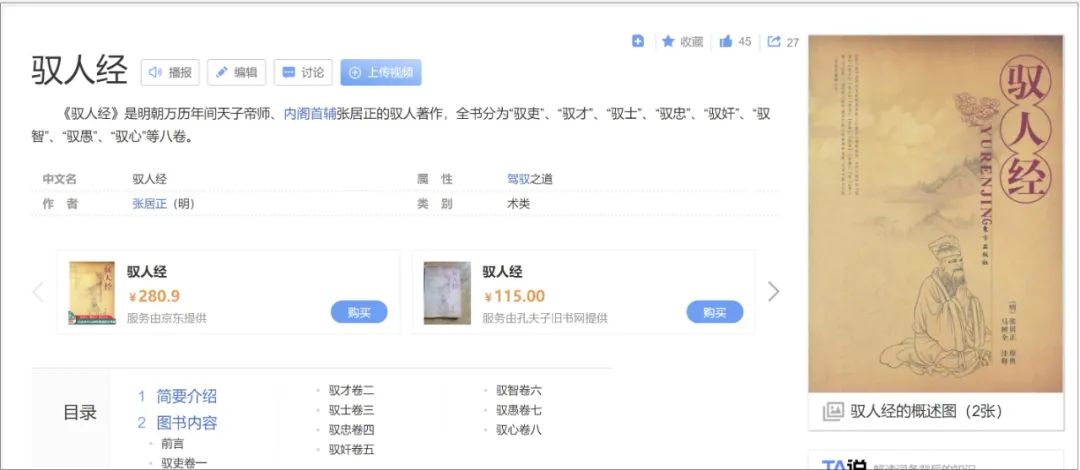Viewport: 1080px width, 470px height.
Task: Go to 驭心卷八 in the contents
Action: click(519, 430)
